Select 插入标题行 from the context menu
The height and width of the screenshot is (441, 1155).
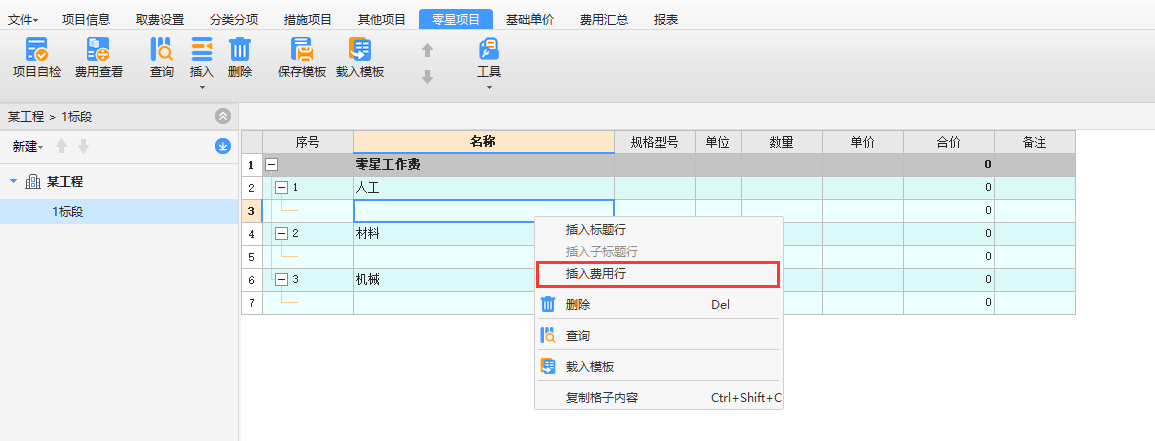tap(596, 230)
